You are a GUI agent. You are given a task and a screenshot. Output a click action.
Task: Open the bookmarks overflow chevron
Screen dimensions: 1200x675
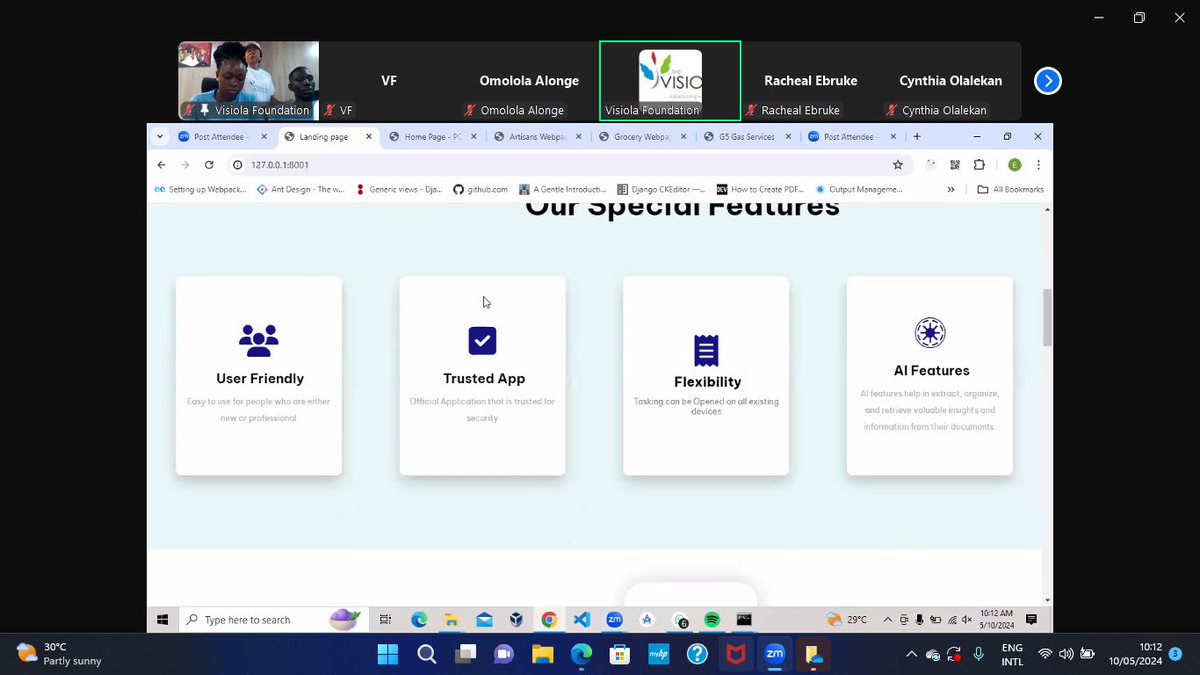tap(951, 189)
